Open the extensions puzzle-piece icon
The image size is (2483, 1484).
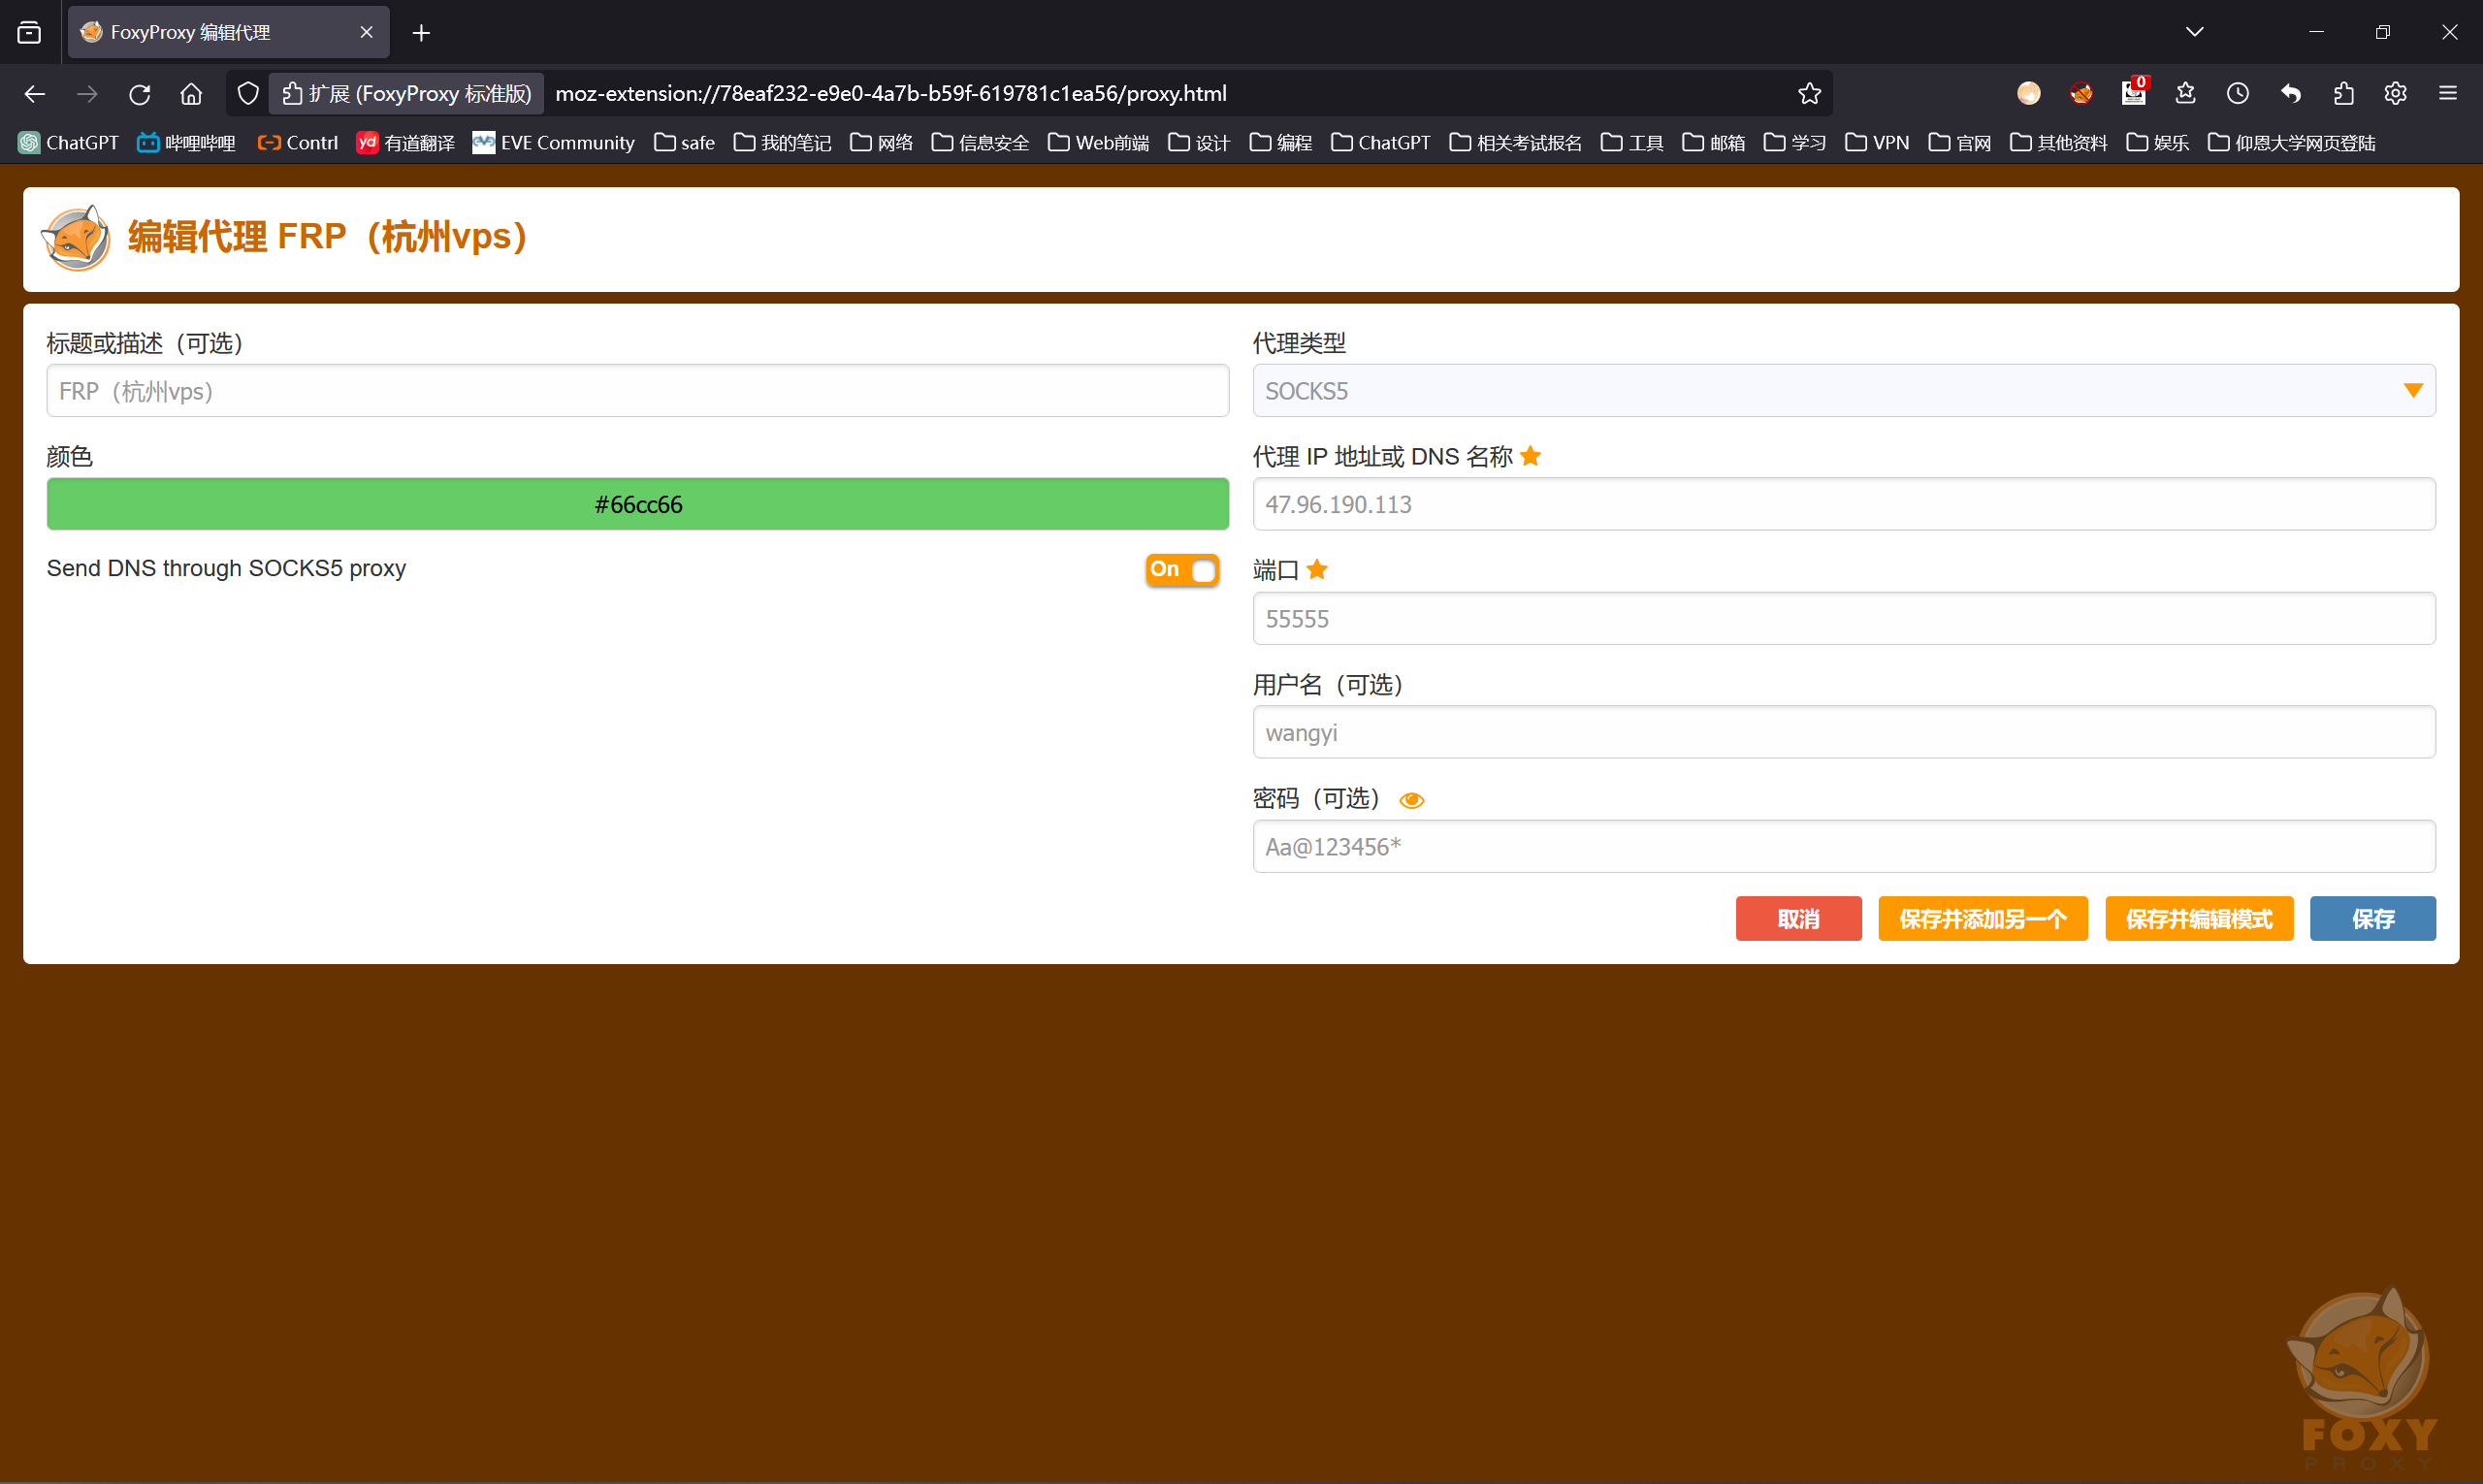coord(2343,93)
